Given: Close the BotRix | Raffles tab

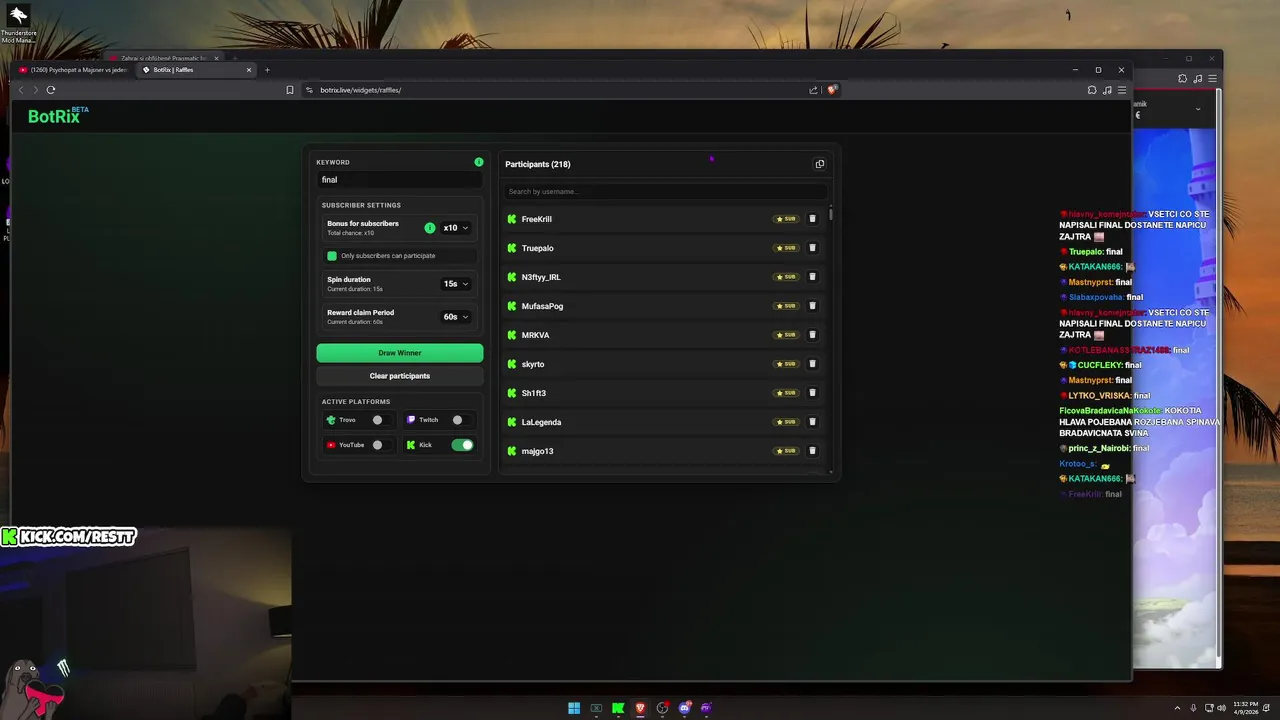Looking at the screenshot, I should (249, 70).
